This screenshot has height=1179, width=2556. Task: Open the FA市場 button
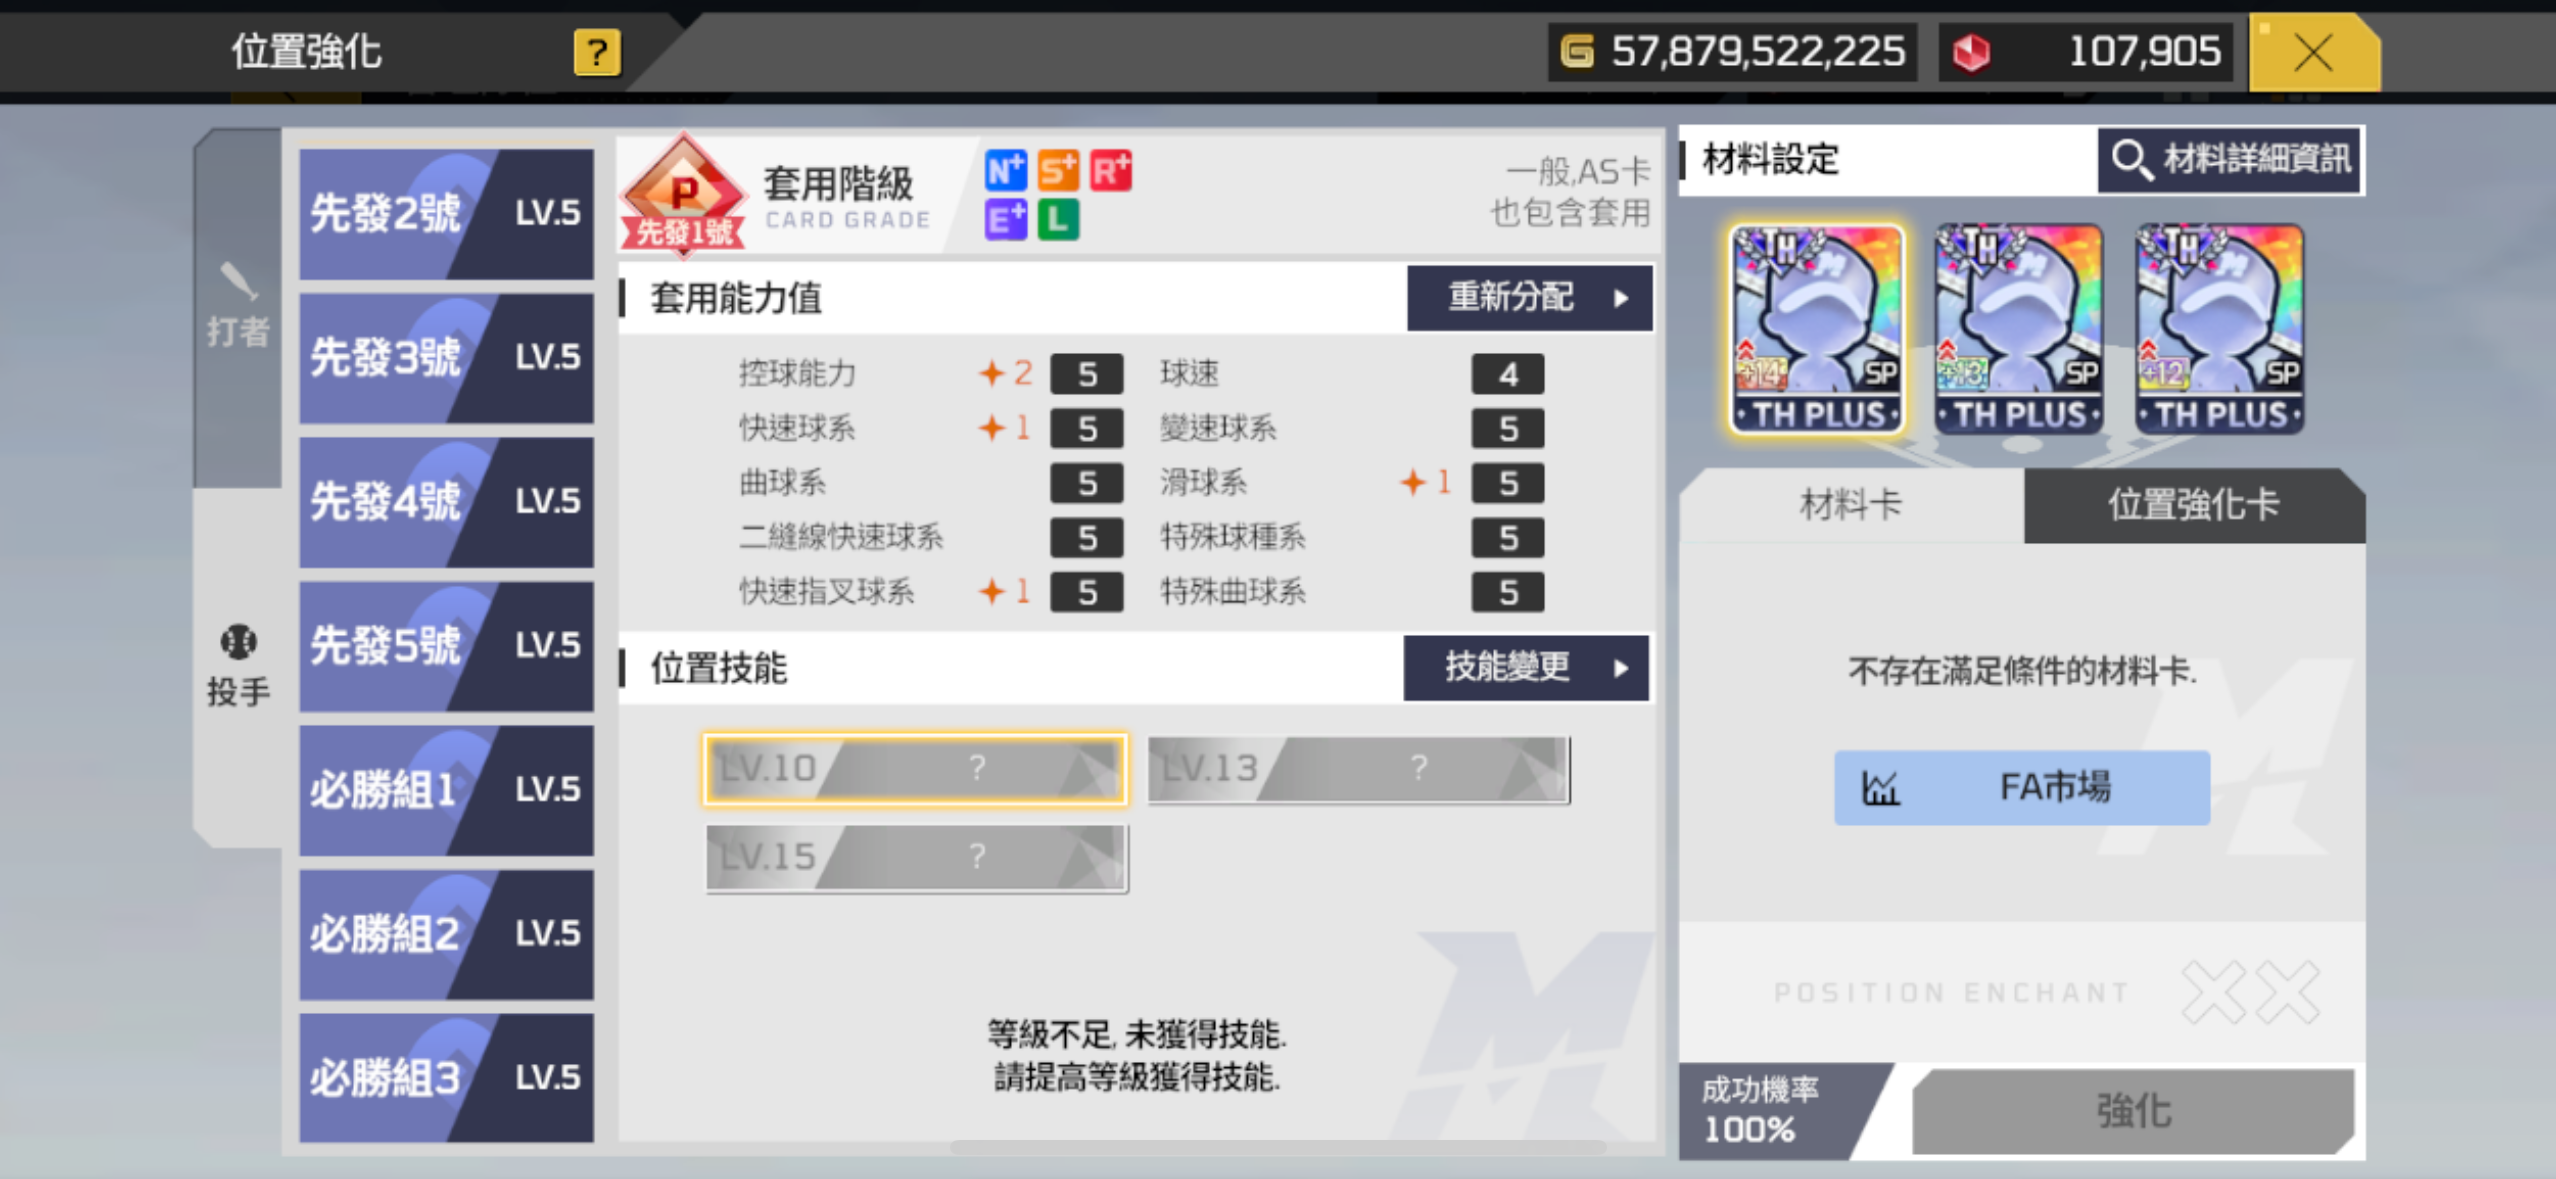(2022, 787)
